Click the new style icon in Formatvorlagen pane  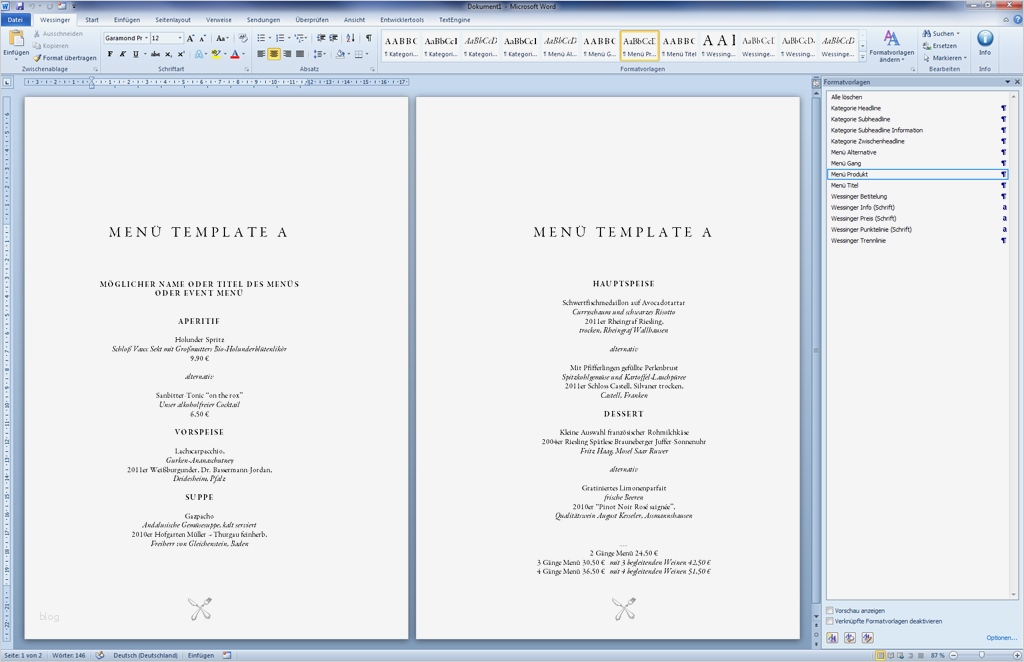832,637
